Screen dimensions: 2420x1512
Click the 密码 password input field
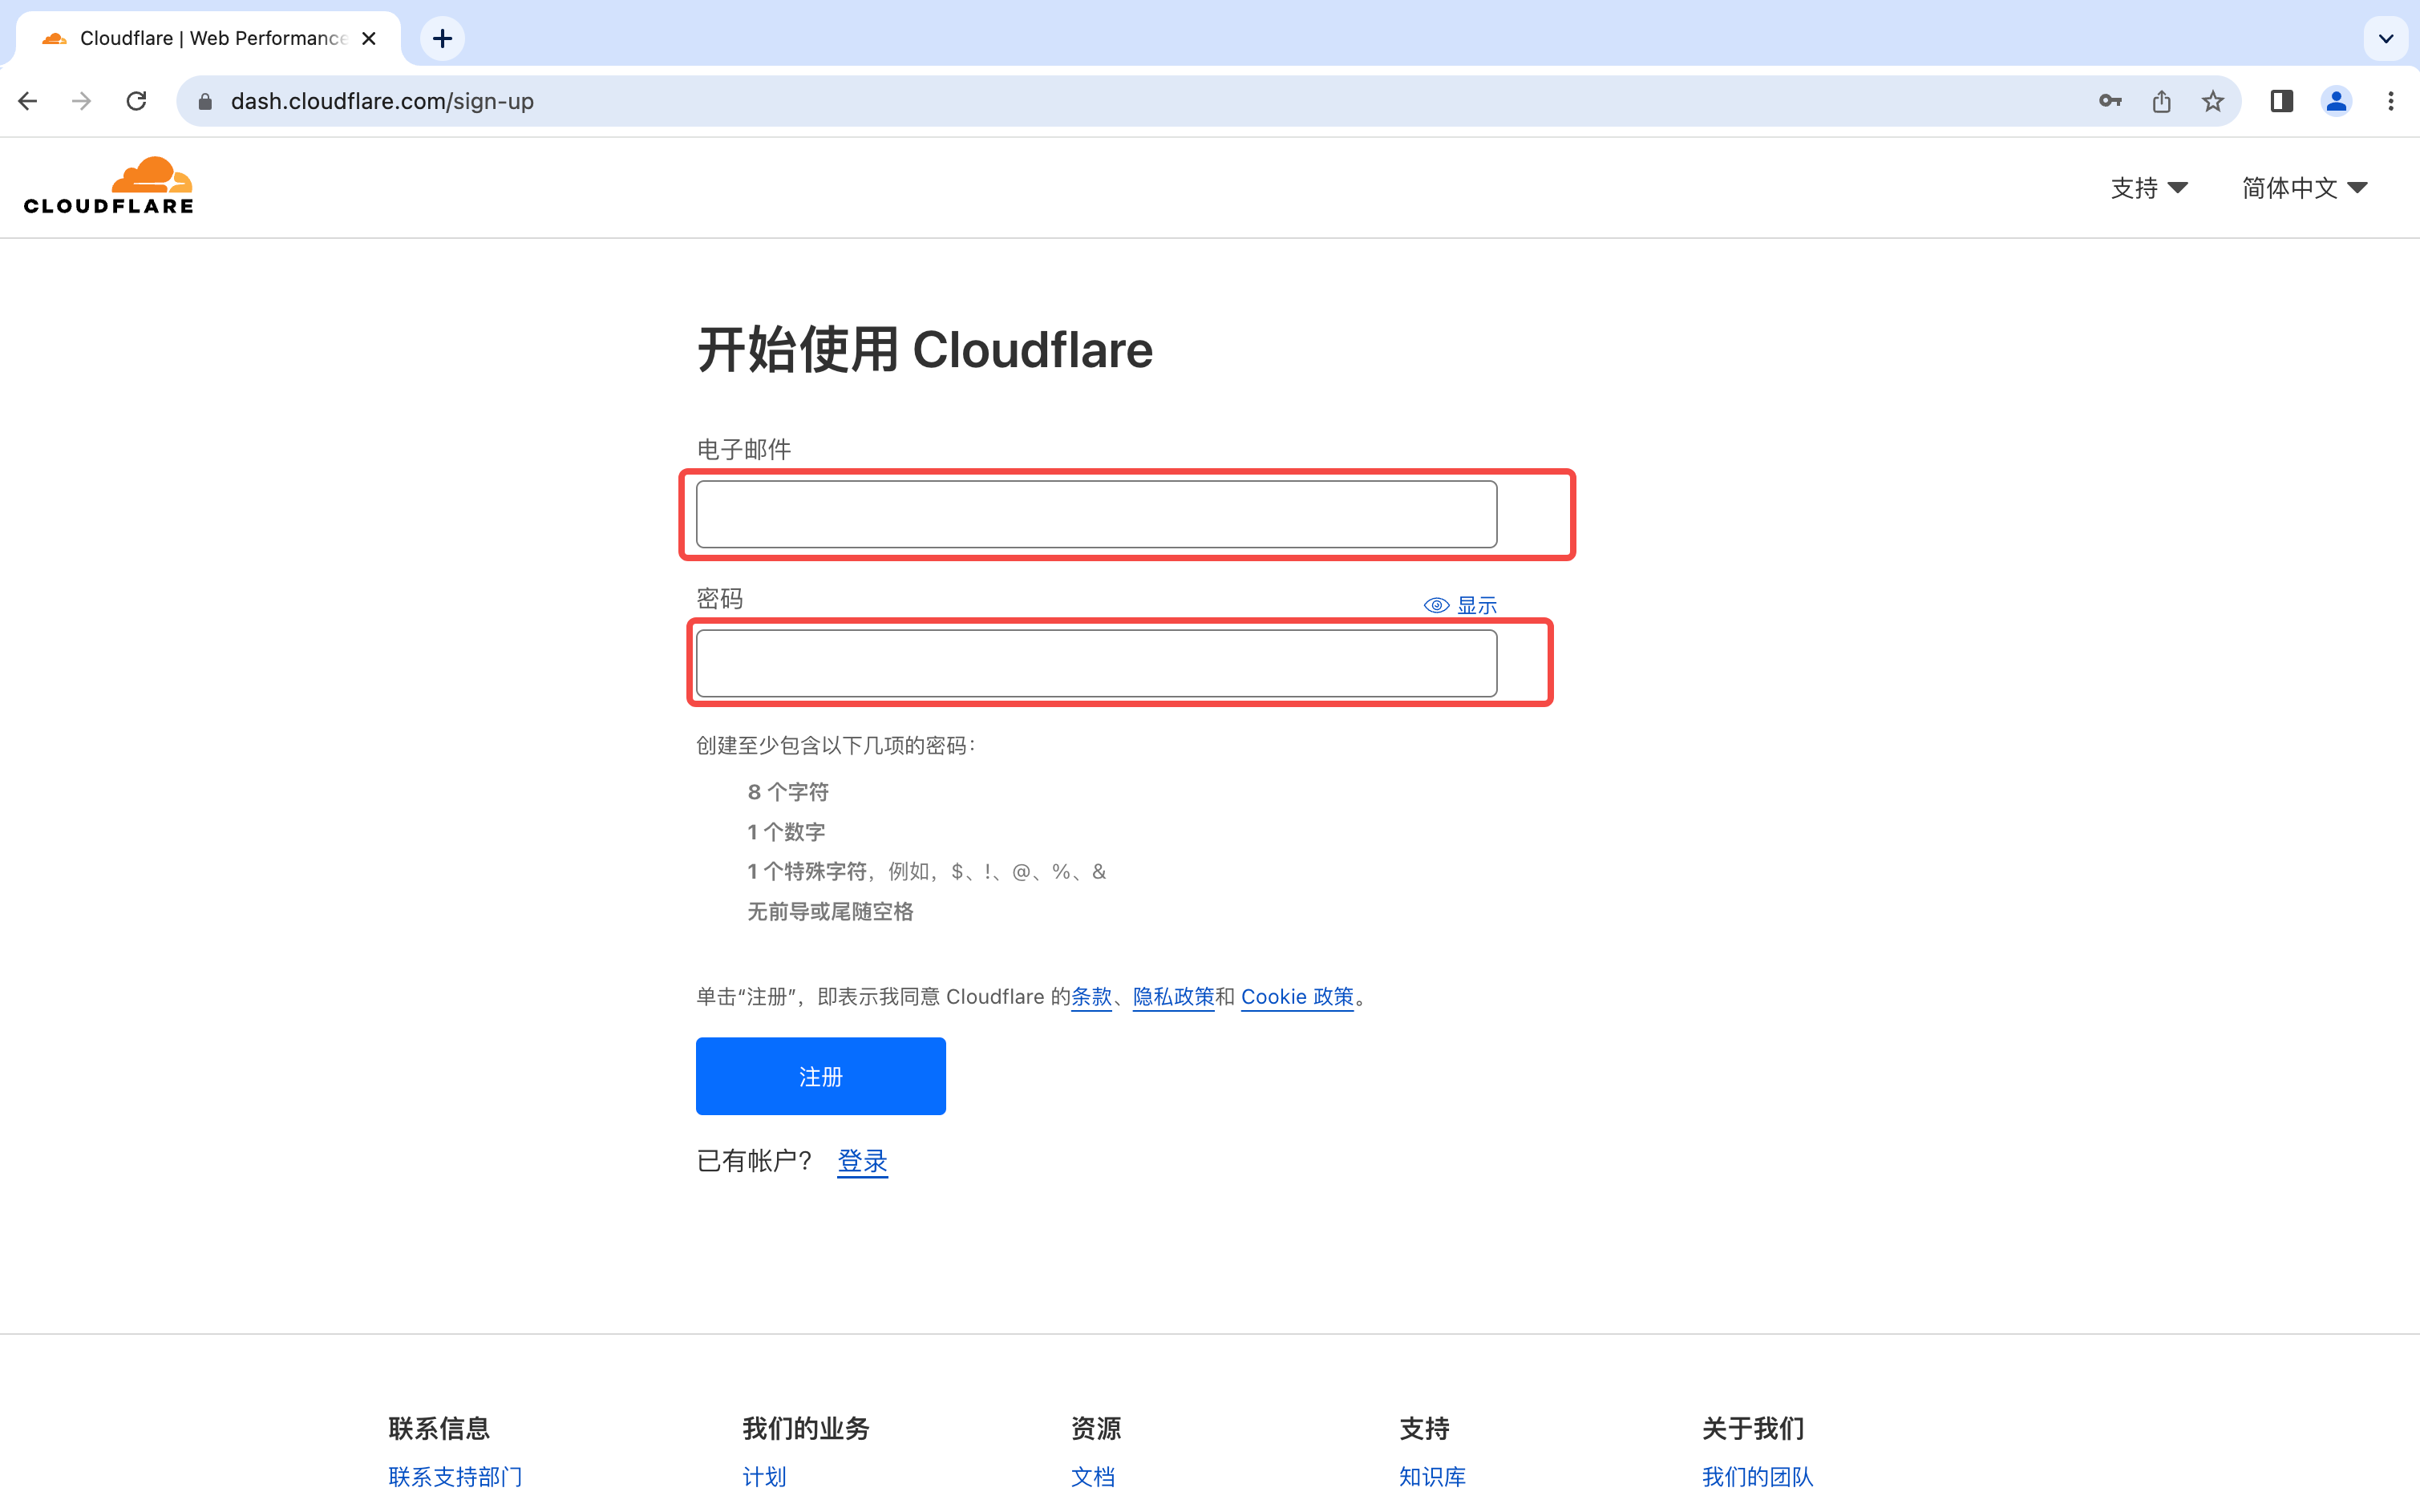click(x=1096, y=663)
